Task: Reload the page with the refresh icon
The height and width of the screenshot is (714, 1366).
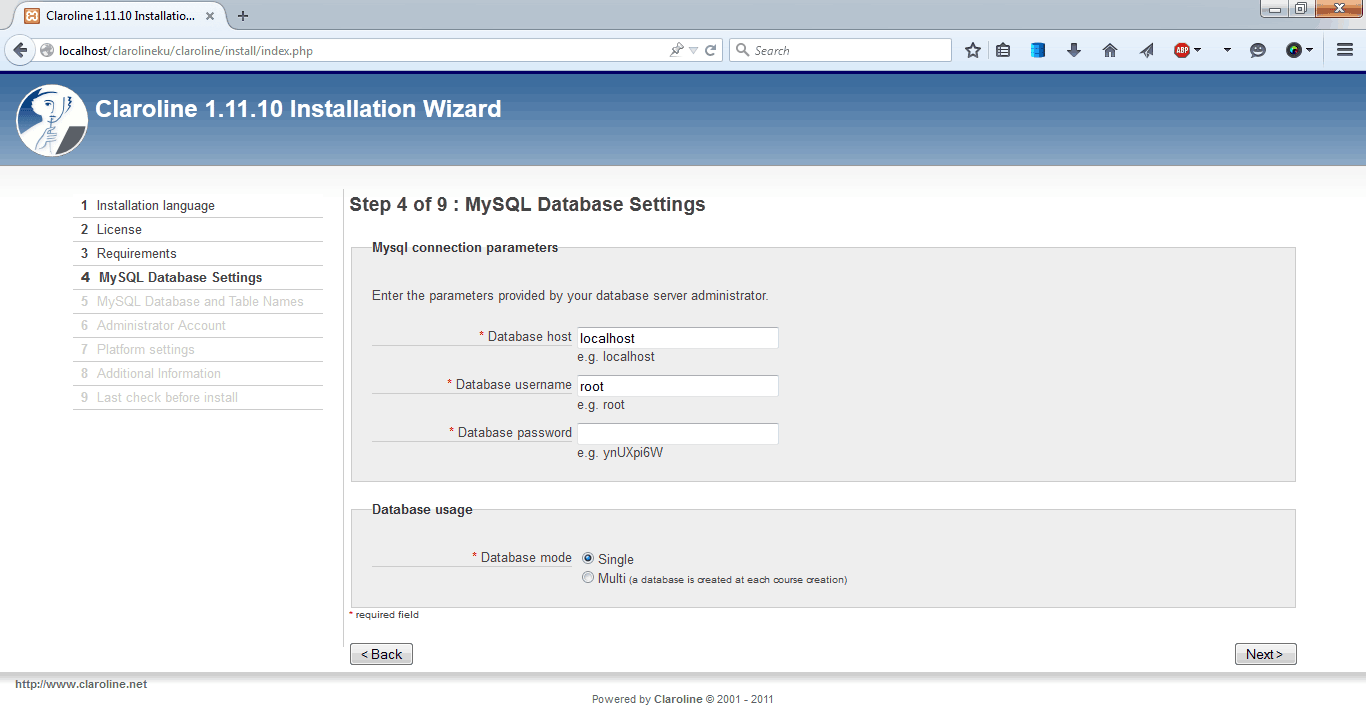Action: pyautogui.click(x=708, y=49)
